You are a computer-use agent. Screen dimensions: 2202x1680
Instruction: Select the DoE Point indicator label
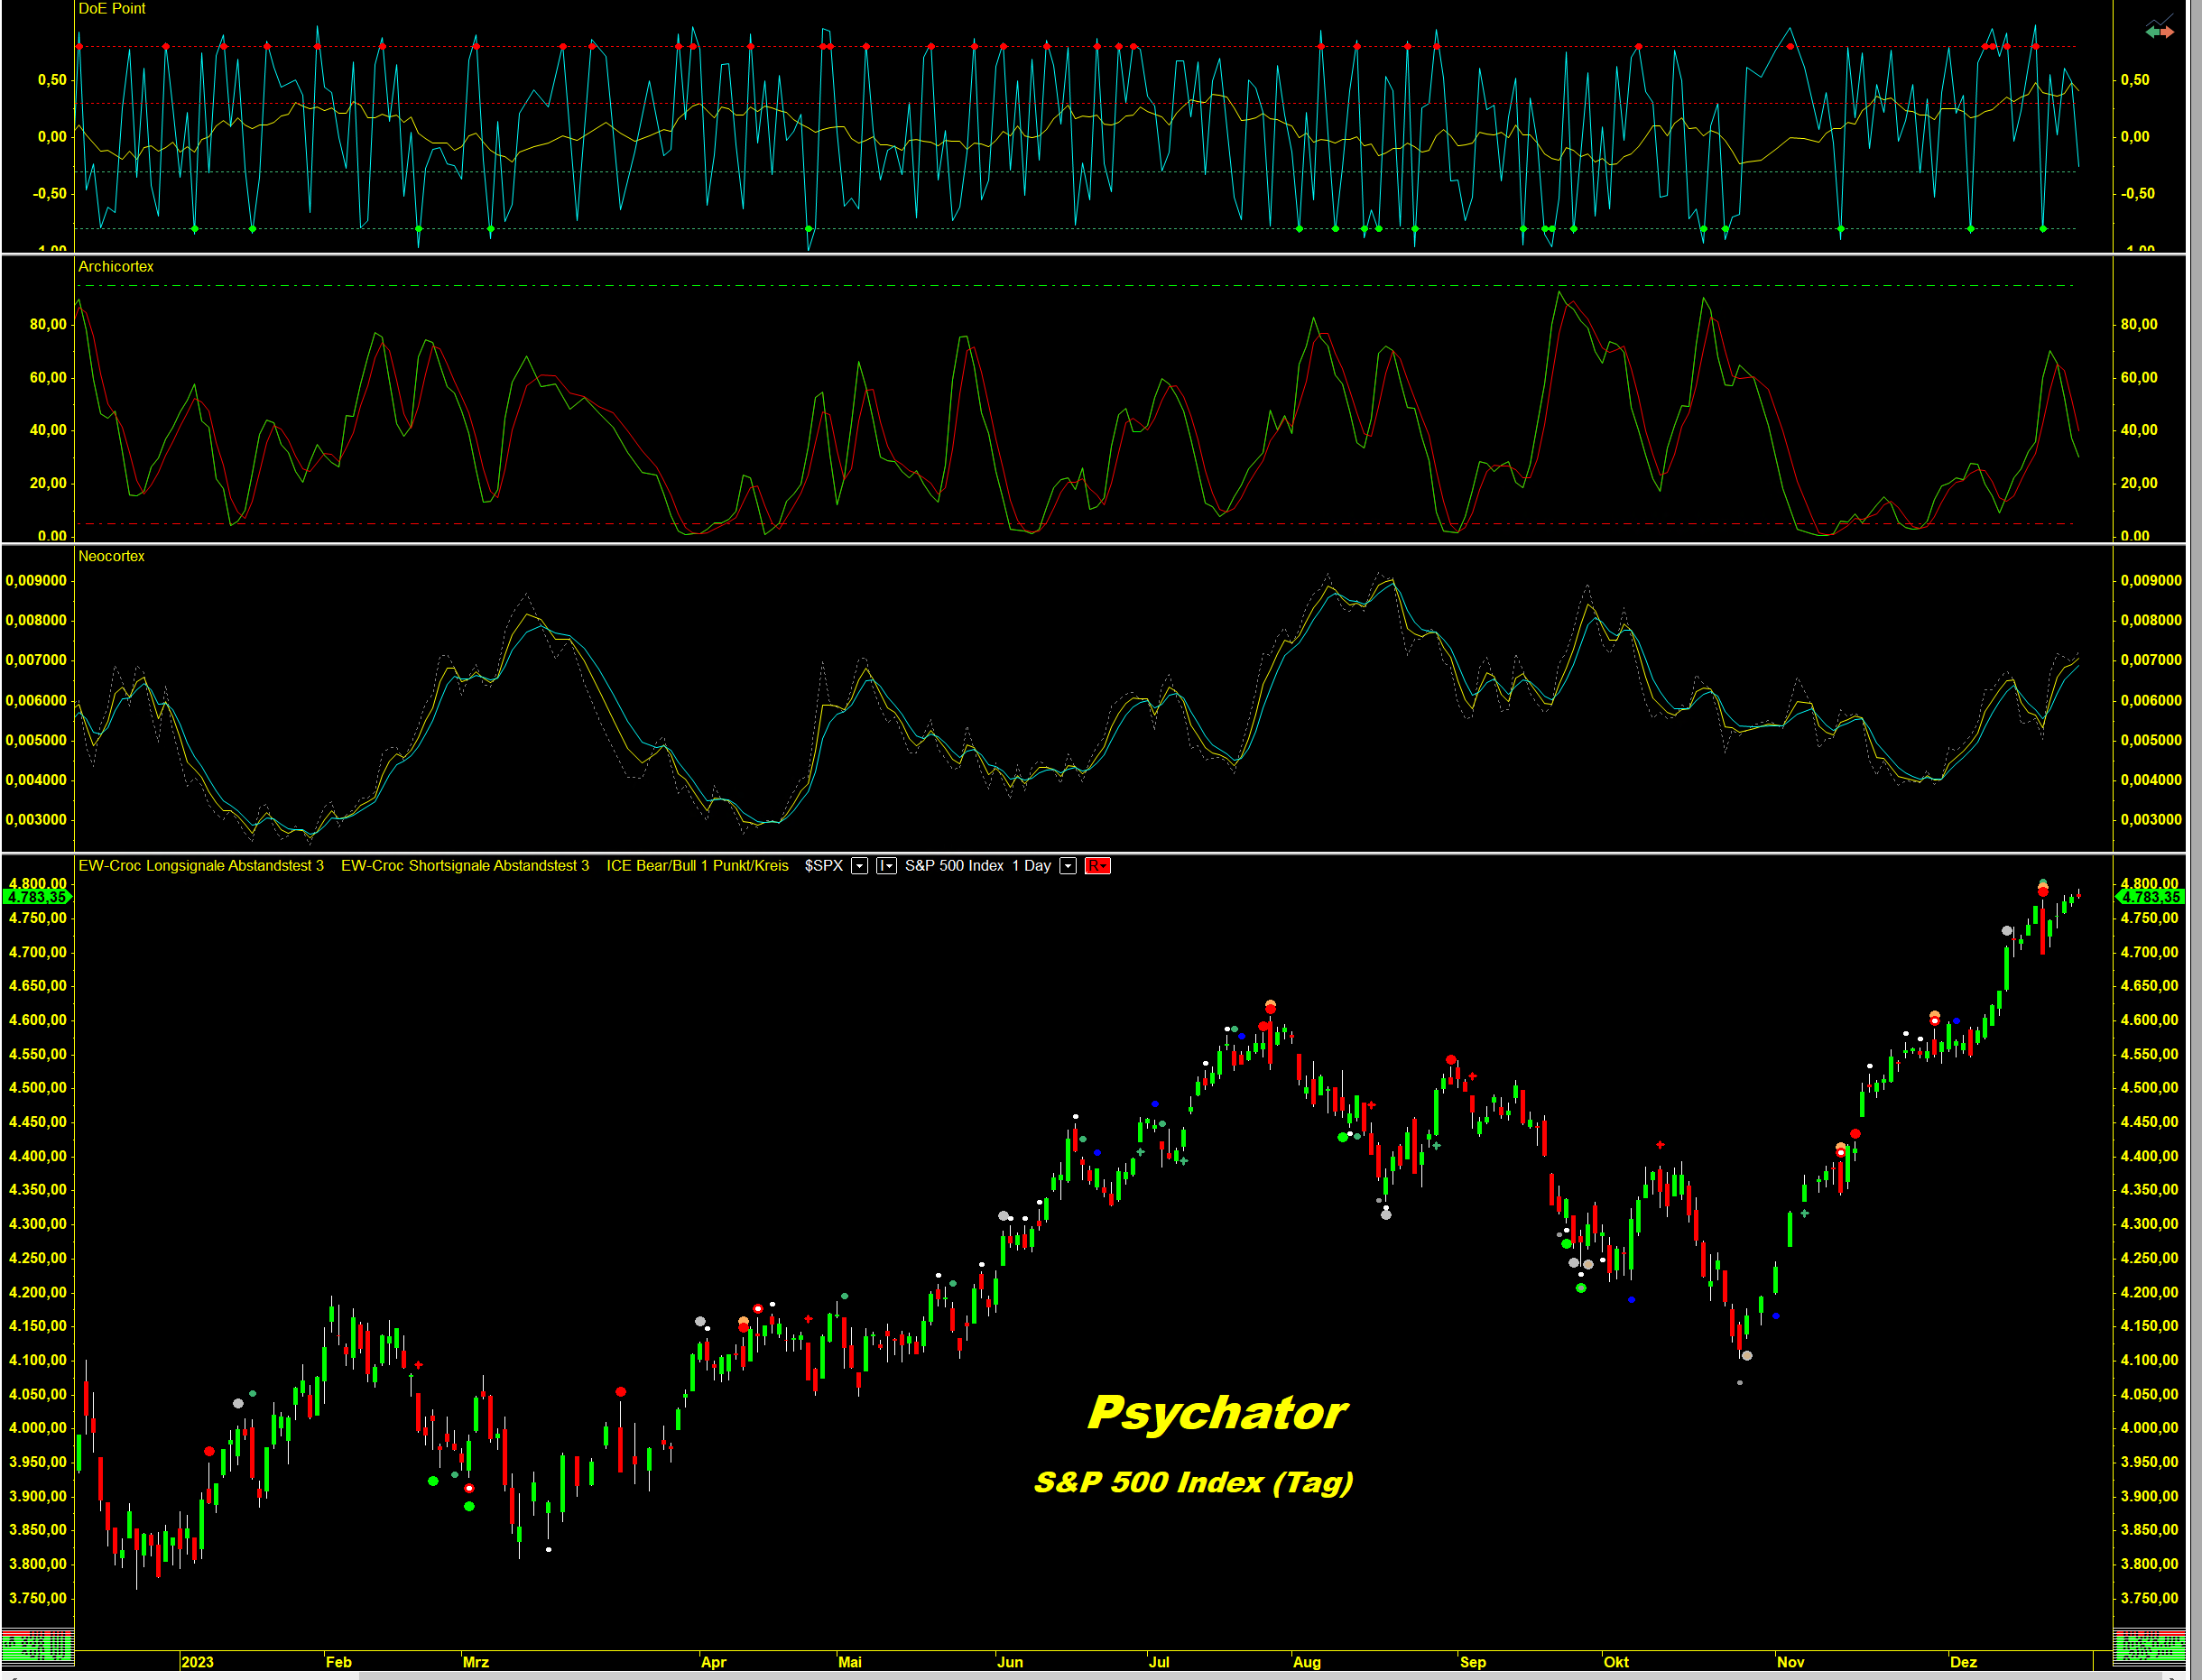112,9
